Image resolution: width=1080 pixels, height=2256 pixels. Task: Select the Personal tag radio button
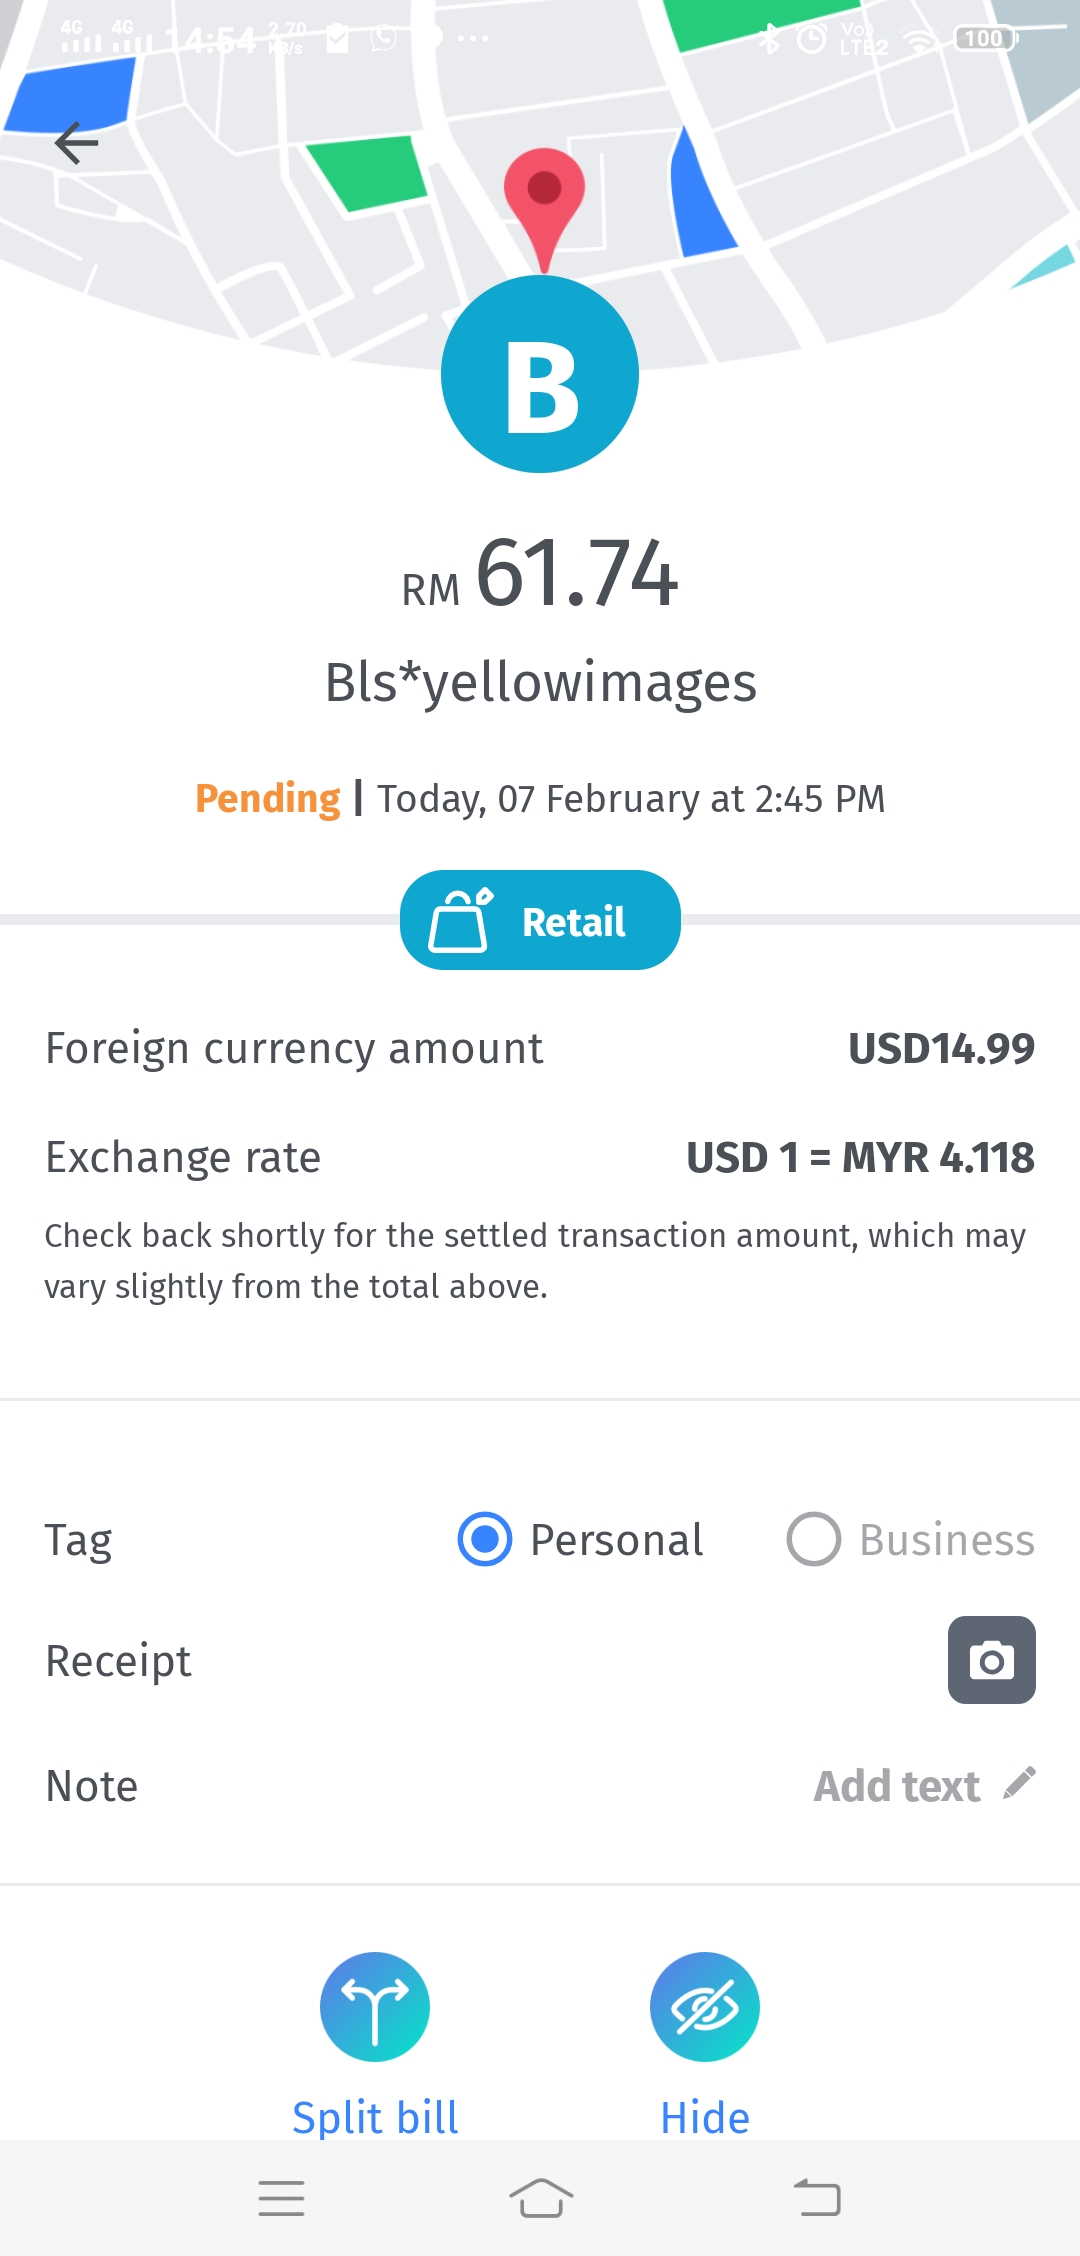(485, 1539)
